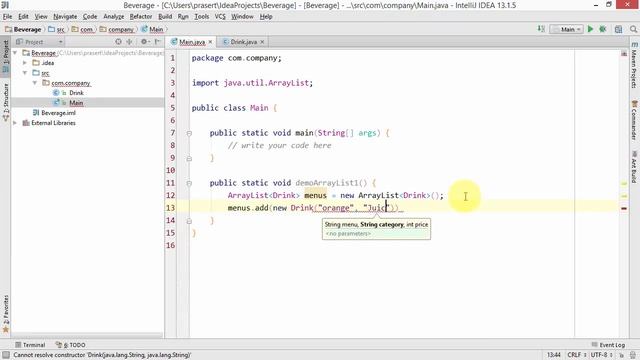Open the Favorites tool window
640x360 pixels.
6,313
